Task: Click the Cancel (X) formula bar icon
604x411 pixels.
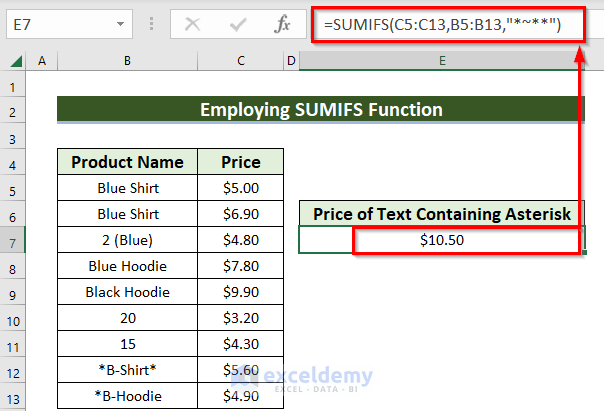Action: tap(194, 22)
